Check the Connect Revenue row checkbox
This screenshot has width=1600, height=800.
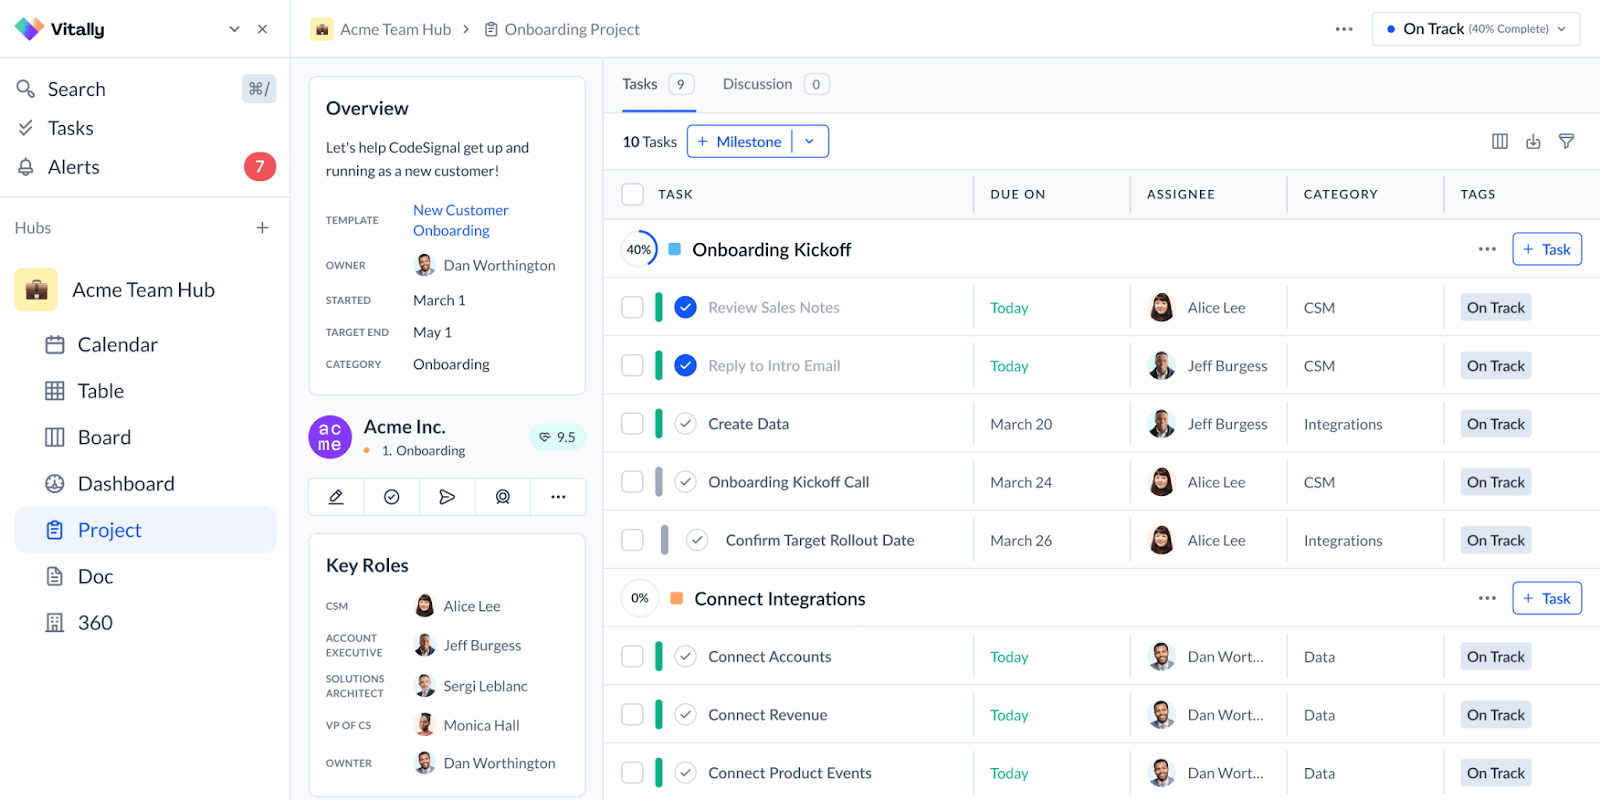(632, 714)
